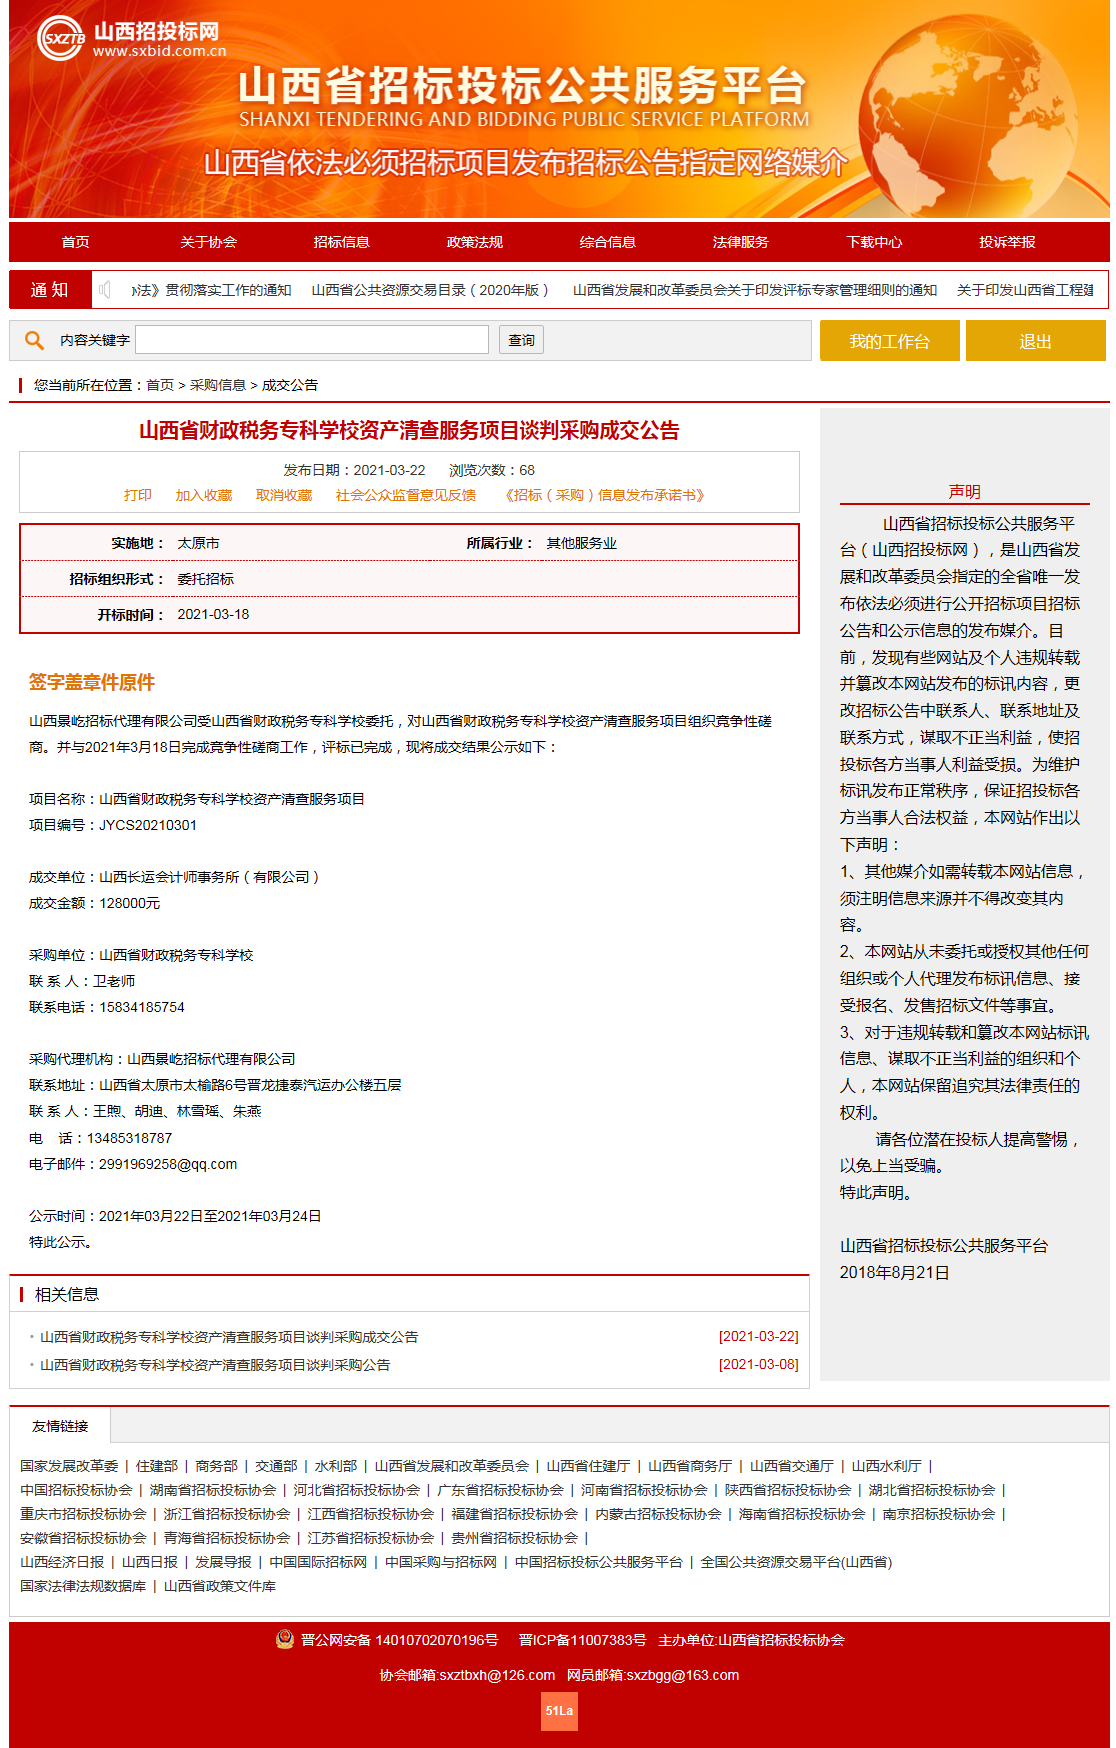The image size is (1116, 1748).
Task: Focus the 内容关键字 search input field
Action: pyautogui.click(x=311, y=340)
